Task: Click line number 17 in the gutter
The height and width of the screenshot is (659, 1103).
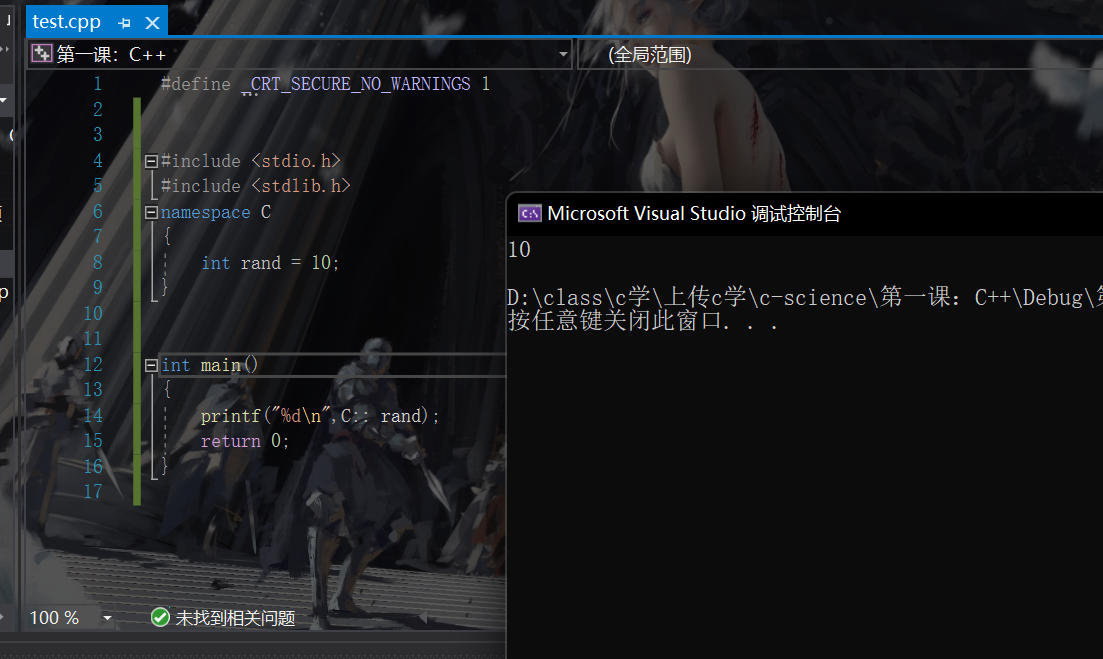Action: pyautogui.click(x=93, y=492)
